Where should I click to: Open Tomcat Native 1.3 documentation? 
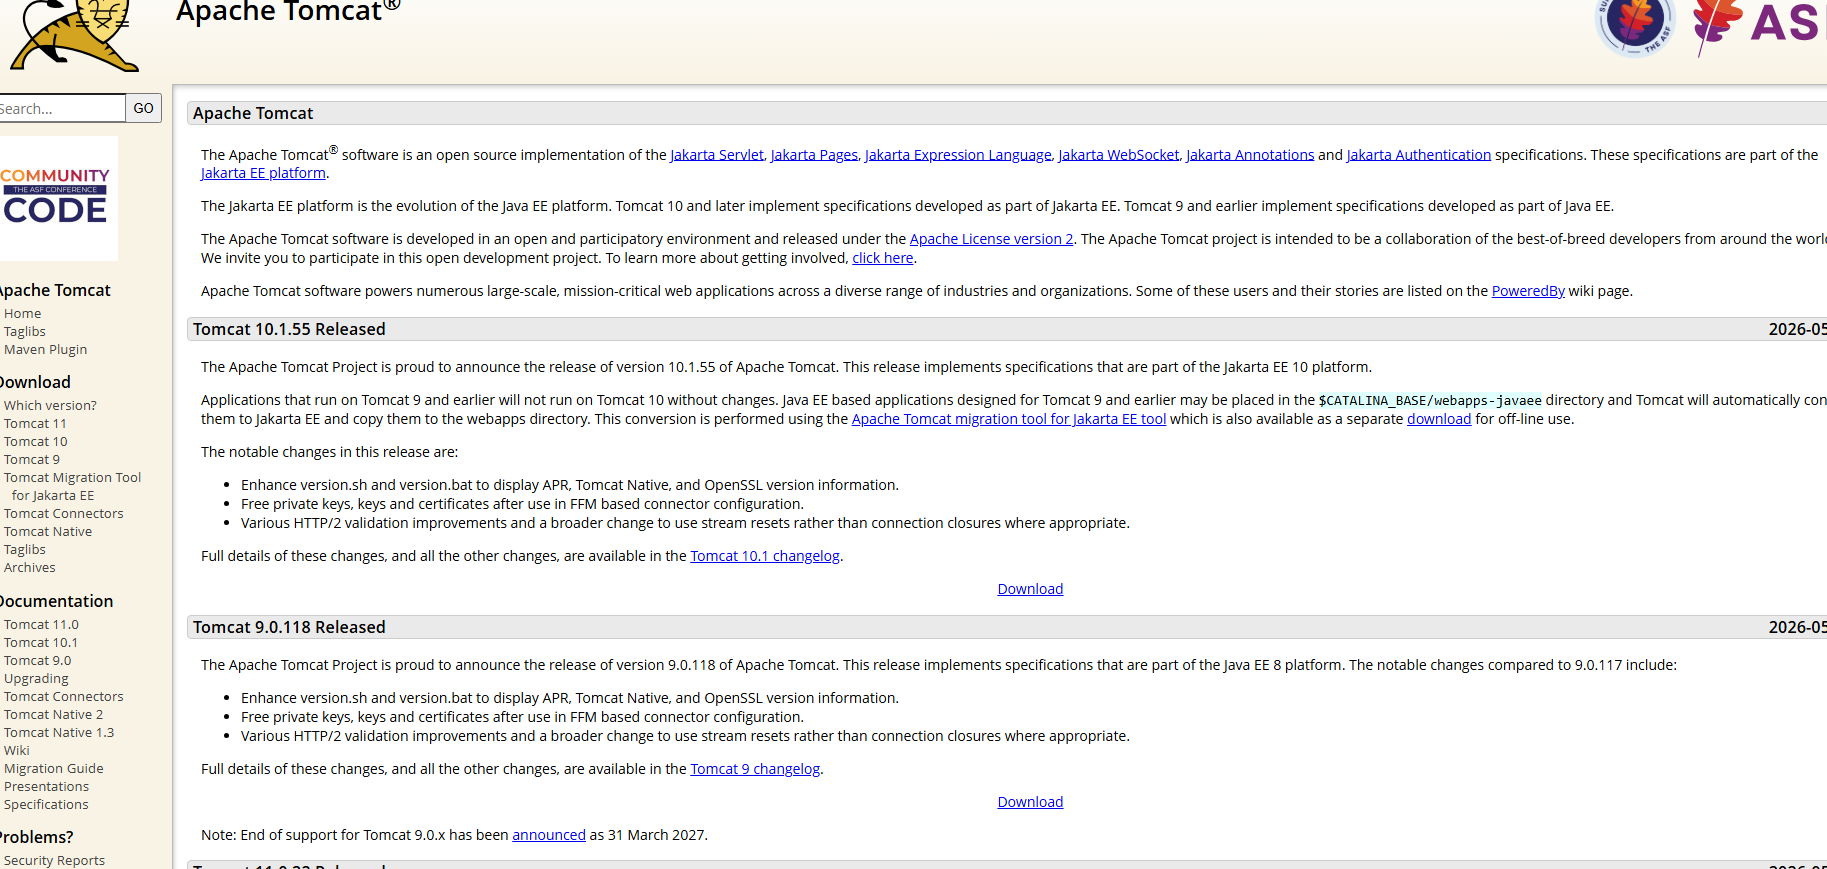point(59,733)
